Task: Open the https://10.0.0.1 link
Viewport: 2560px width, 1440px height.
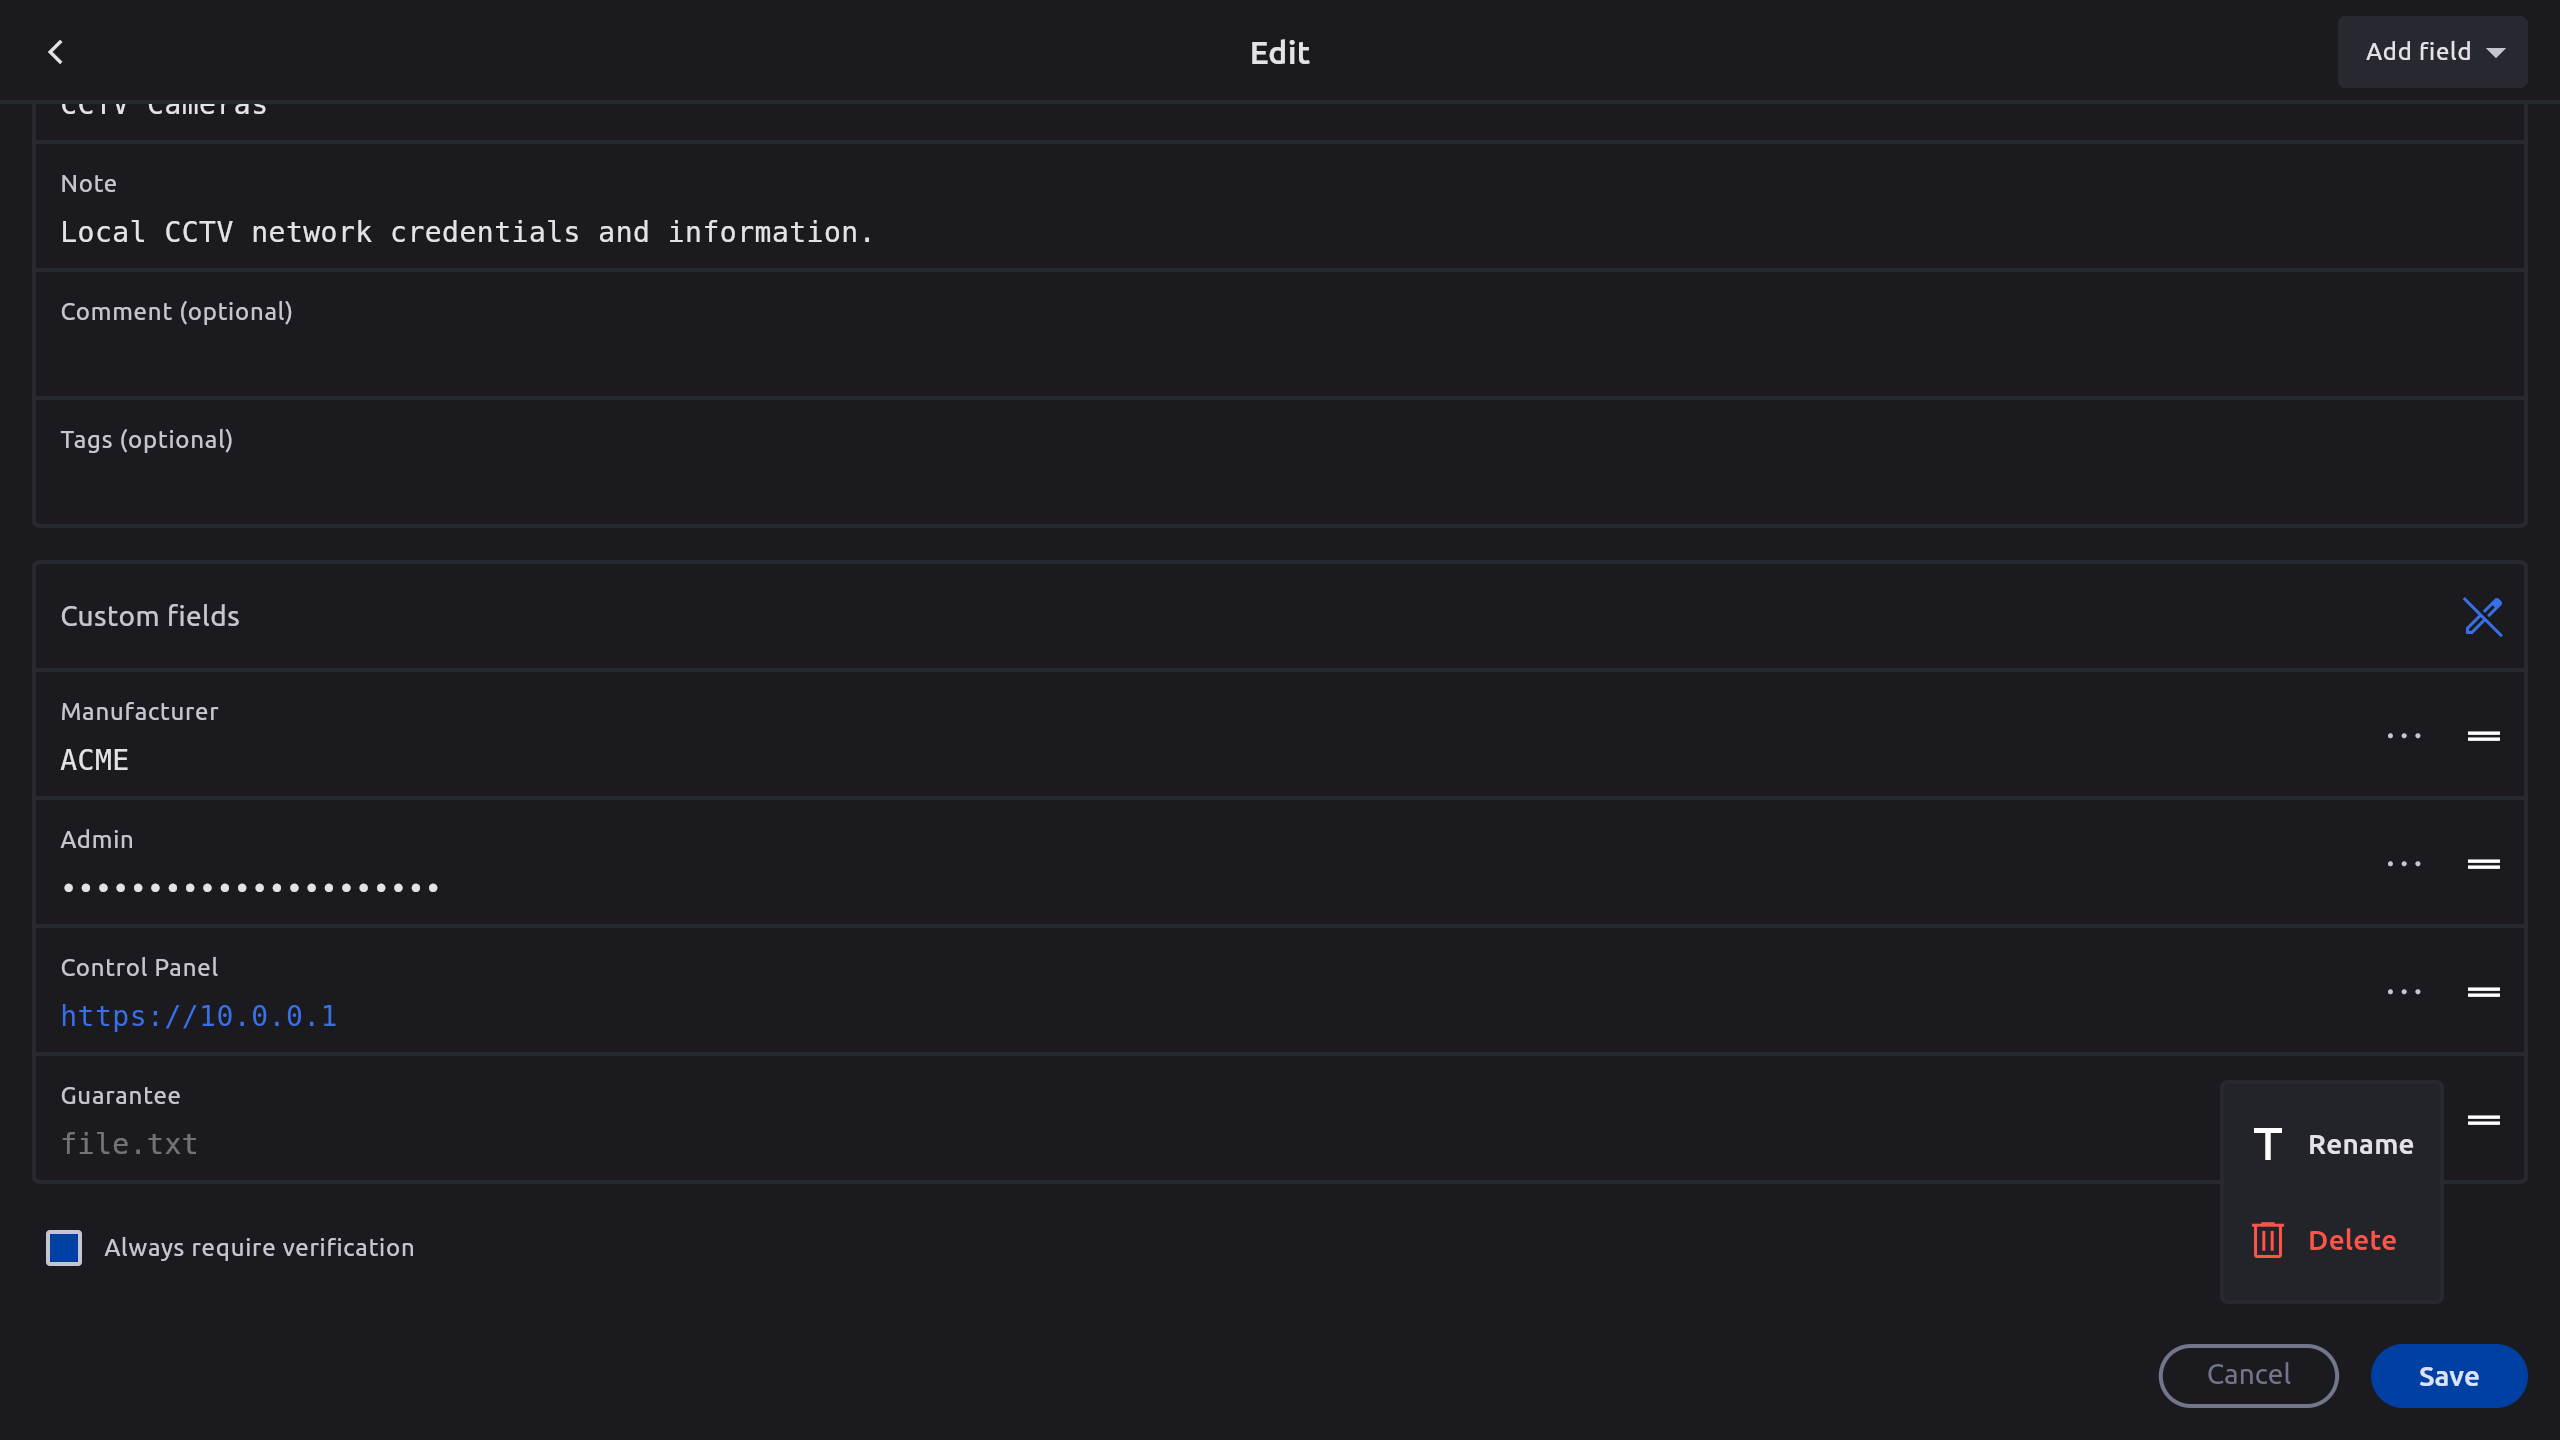Action: click(199, 1016)
